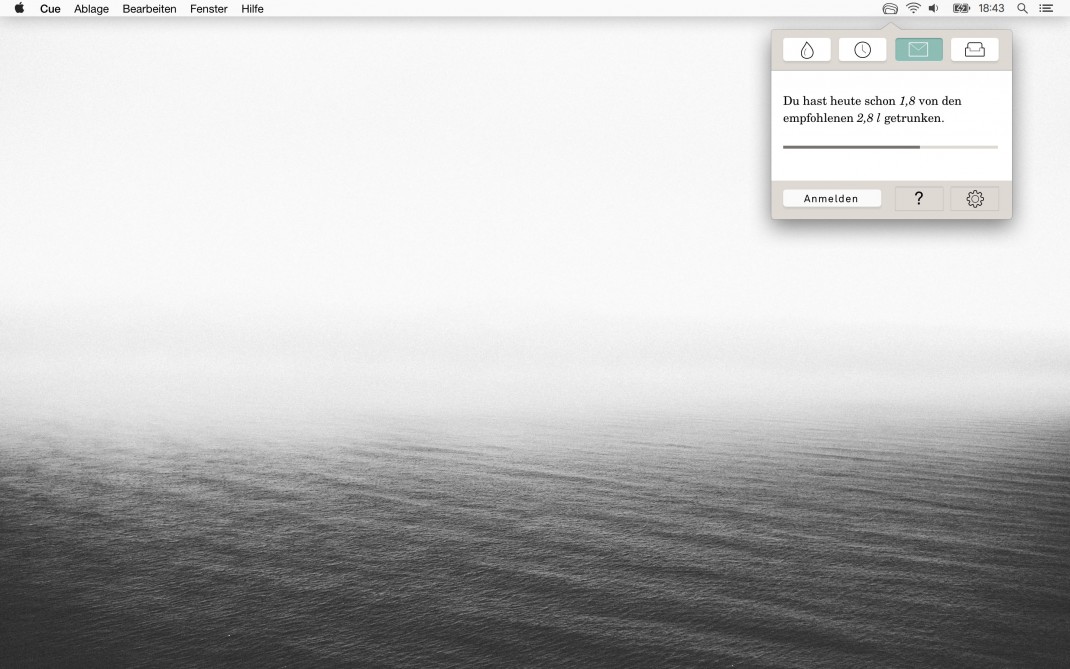
Task: Open the battery status menu
Action: [x=961, y=9]
